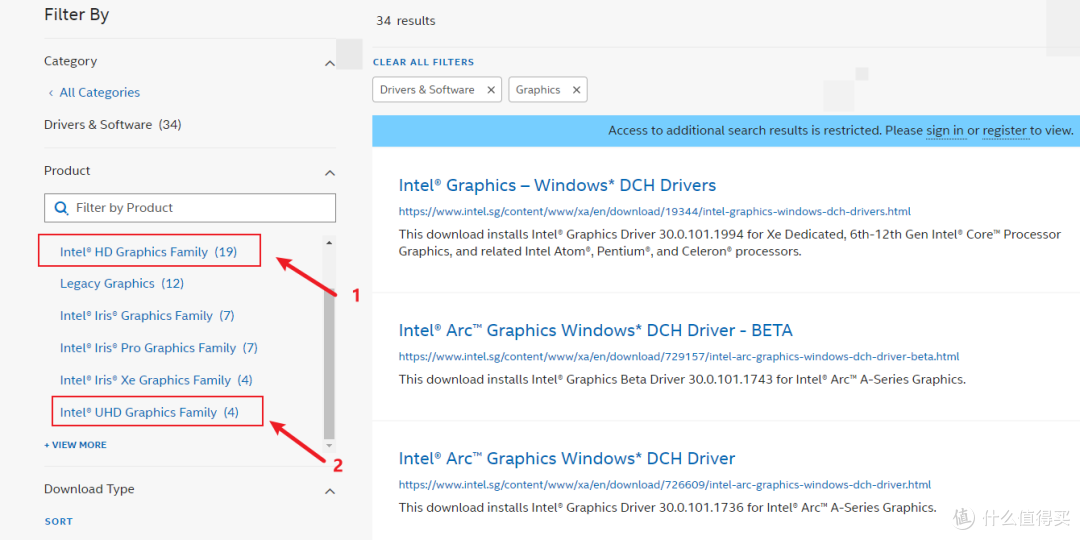Remove the Graphics filter chip

tap(576, 90)
